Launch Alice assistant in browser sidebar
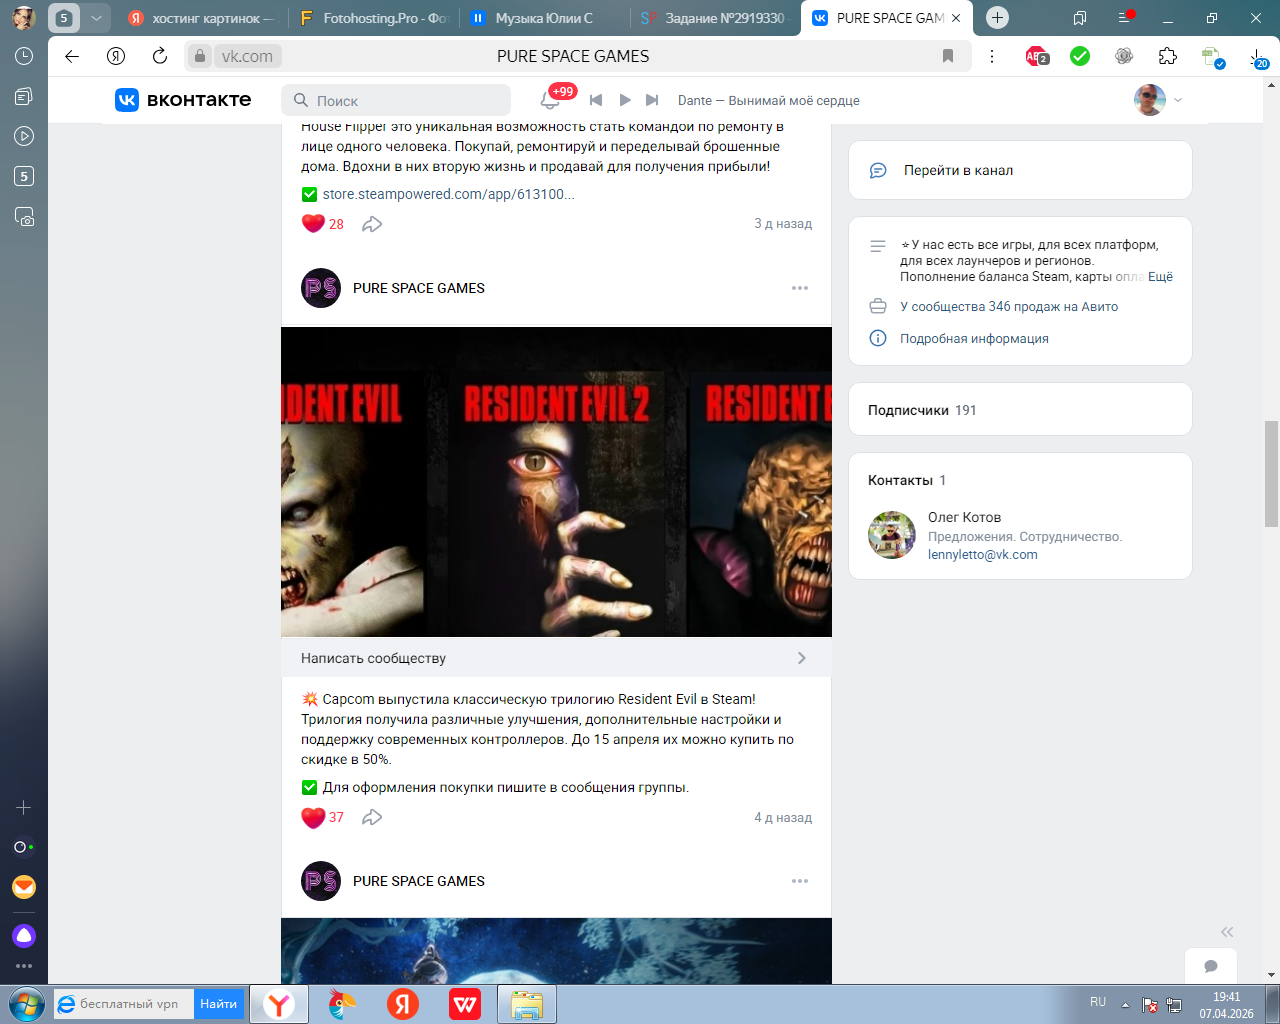The height and width of the screenshot is (1024, 1280). [x=24, y=936]
